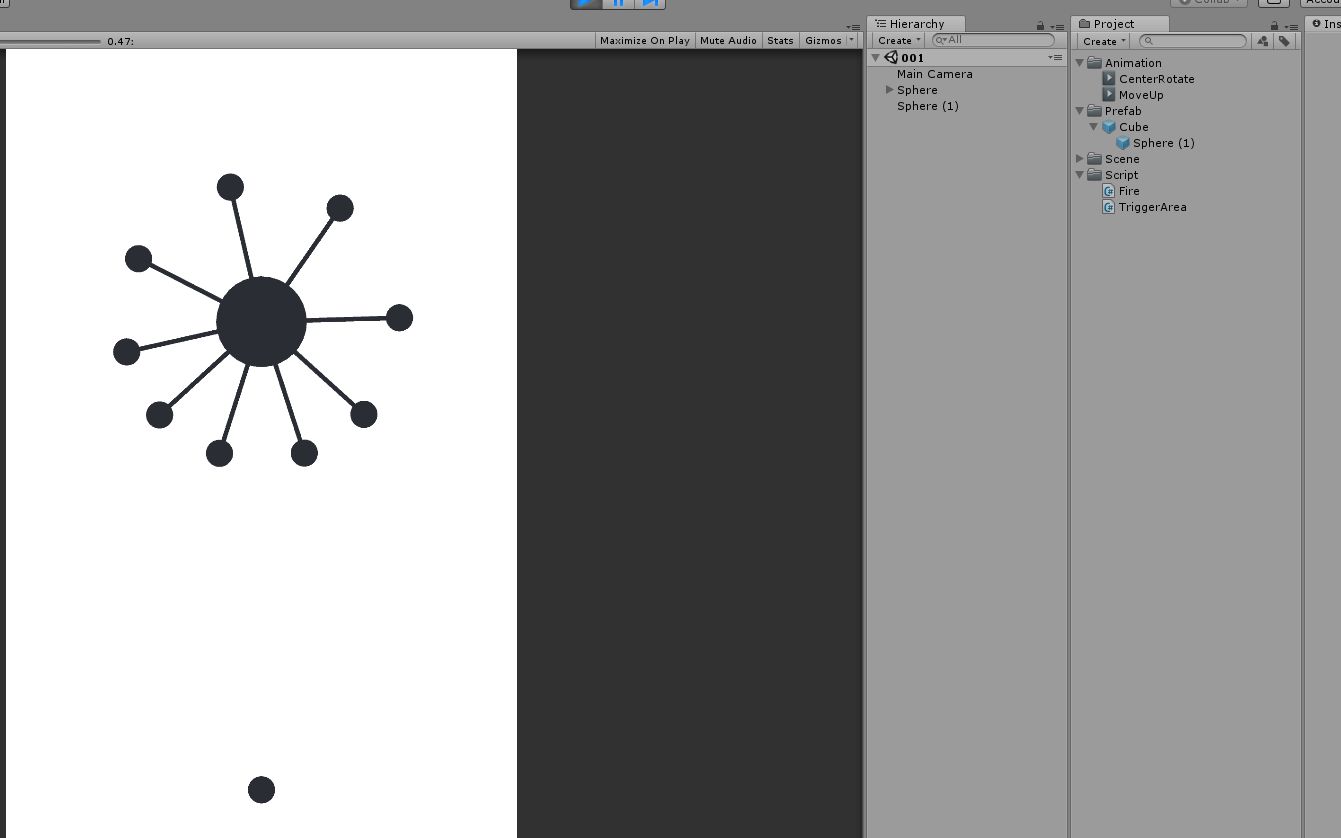Select the Cube label in Project
Image resolution: width=1341 pixels, height=838 pixels.
1134,127
